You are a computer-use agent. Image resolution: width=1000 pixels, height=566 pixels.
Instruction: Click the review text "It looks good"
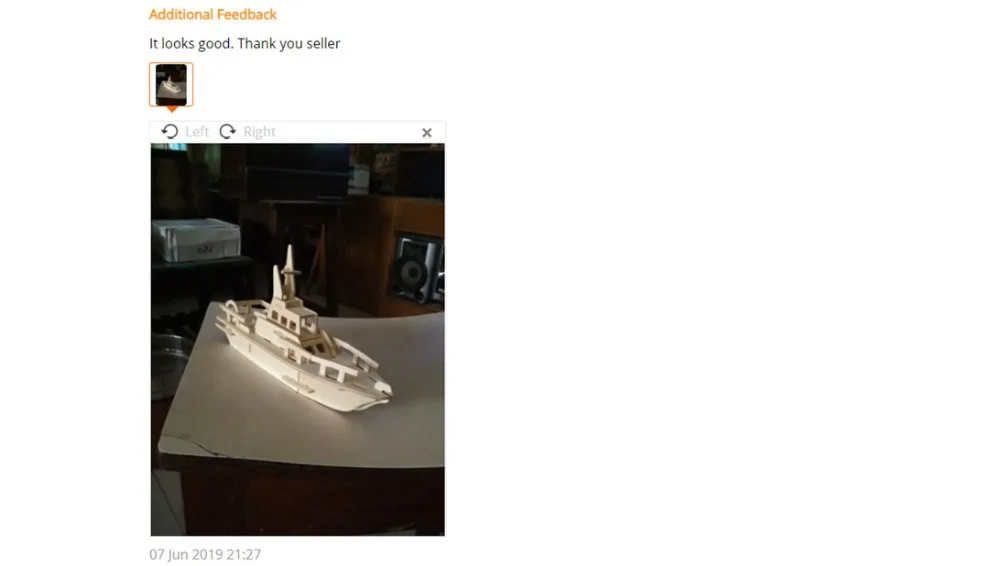click(x=191, y=43)
